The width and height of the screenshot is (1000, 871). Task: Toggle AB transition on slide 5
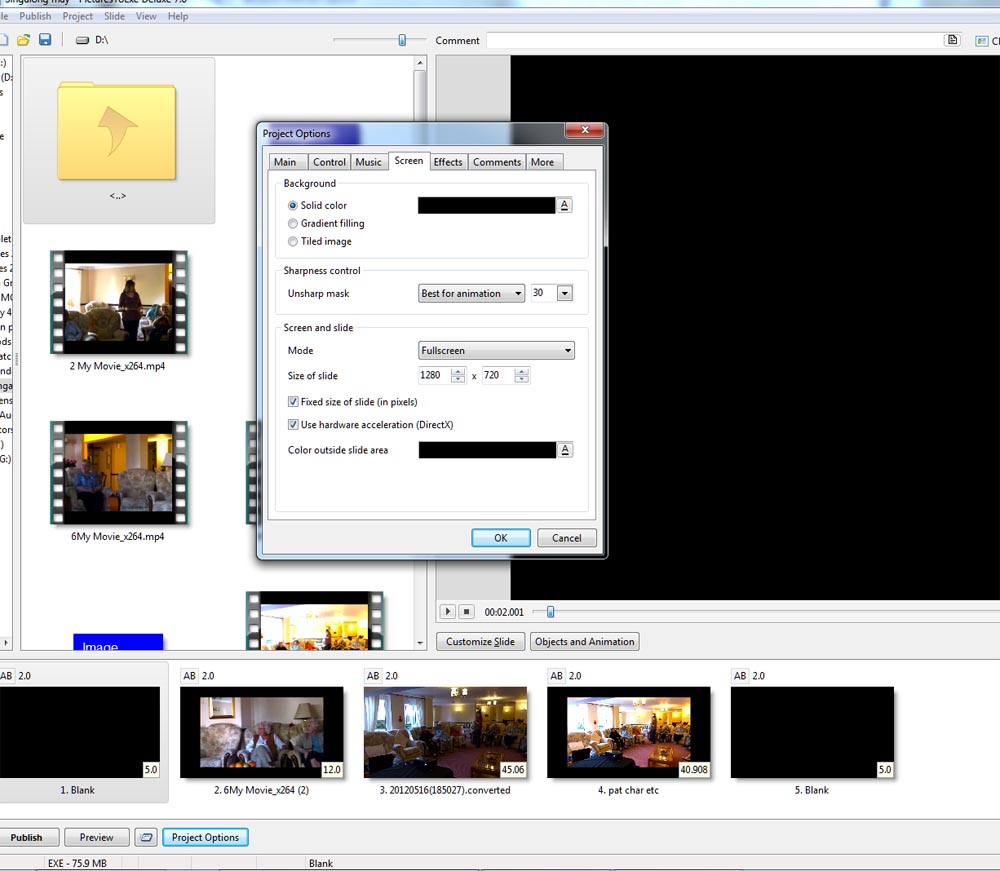(x=740, y=676)
